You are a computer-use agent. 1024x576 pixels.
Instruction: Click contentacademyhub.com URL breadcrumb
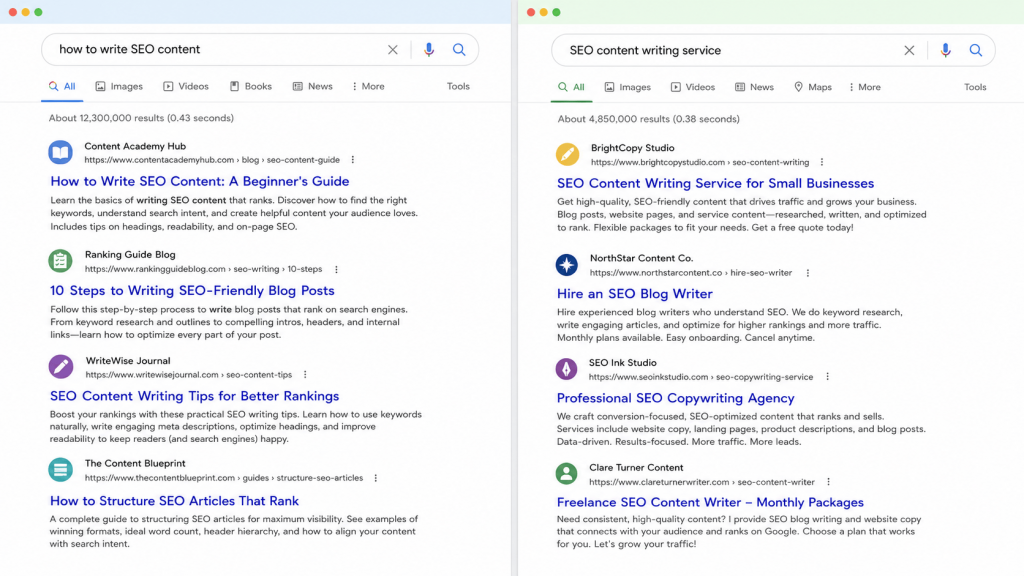click(x=212, y=160)
